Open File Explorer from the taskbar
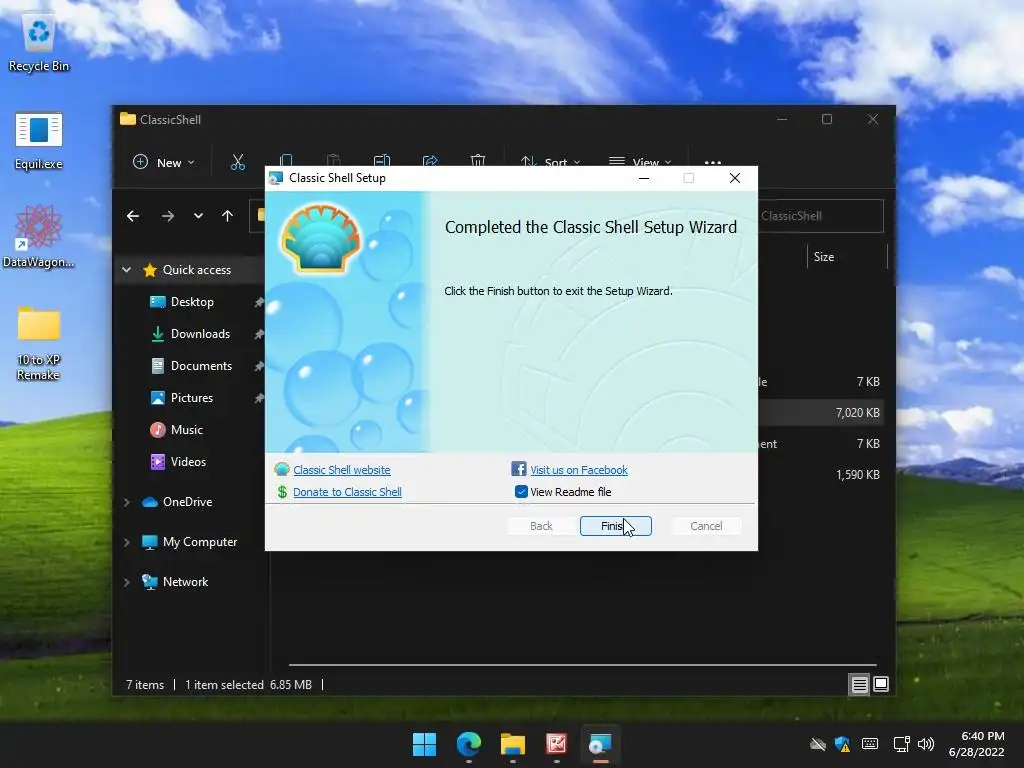Image resolution: width=1024 pixels, height=768 pixels. [513, 744]
